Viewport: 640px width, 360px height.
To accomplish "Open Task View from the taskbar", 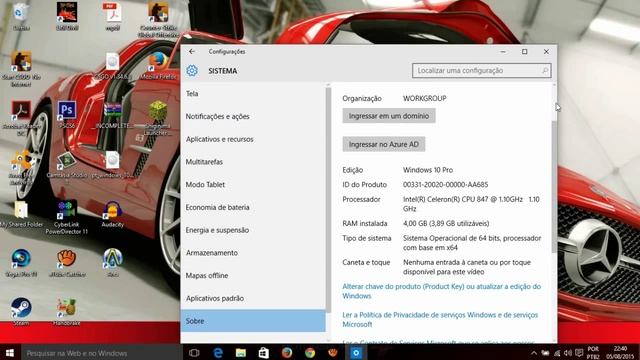I will 194,353.
